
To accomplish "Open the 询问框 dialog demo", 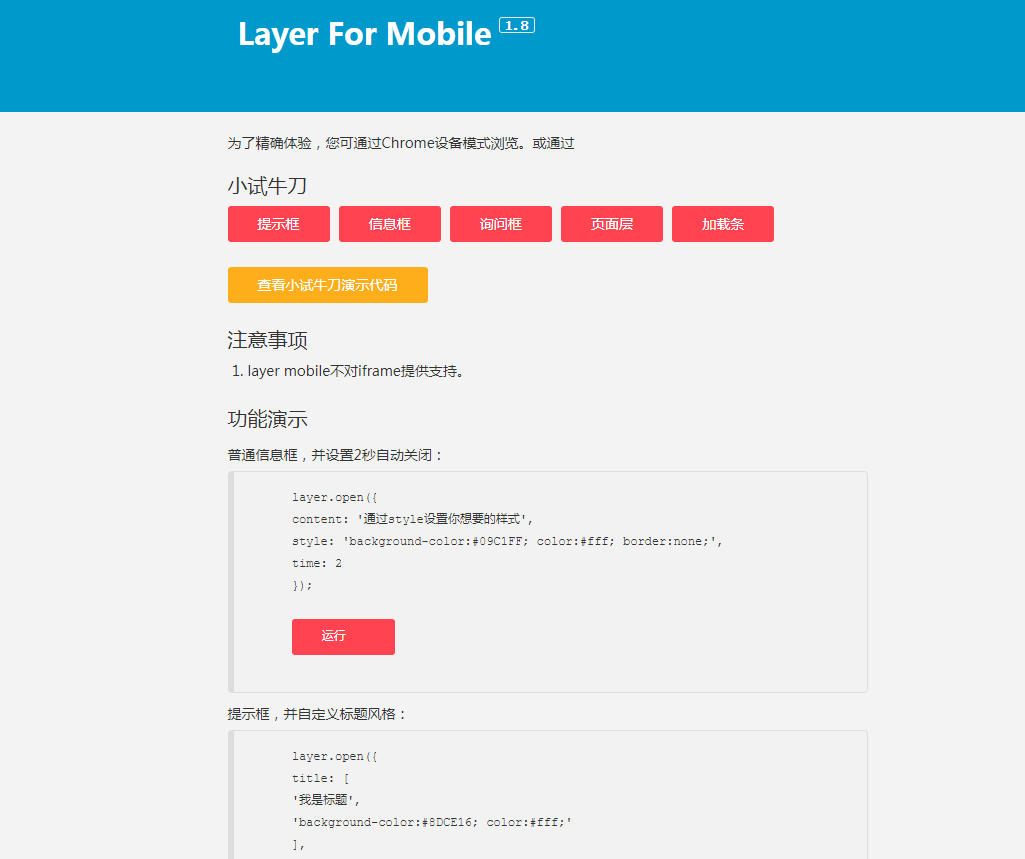I will point(500,223).
